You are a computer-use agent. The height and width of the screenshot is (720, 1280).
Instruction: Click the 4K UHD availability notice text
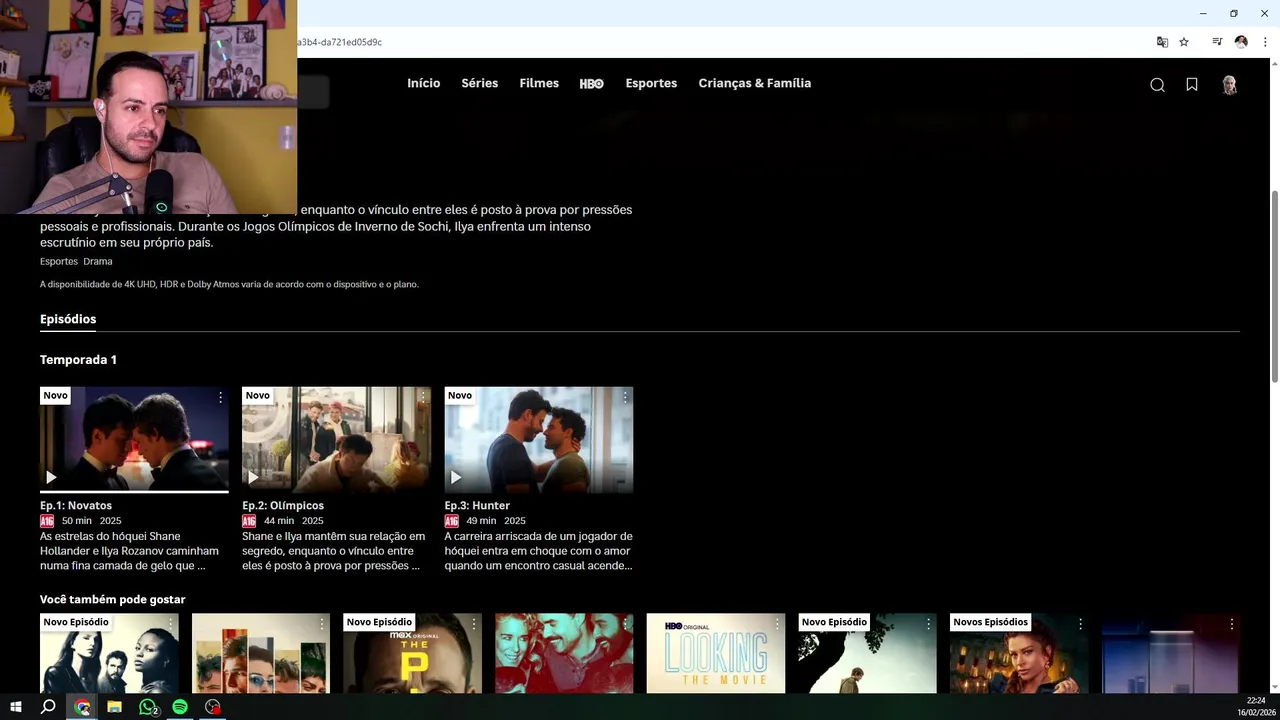coord(229,284)
